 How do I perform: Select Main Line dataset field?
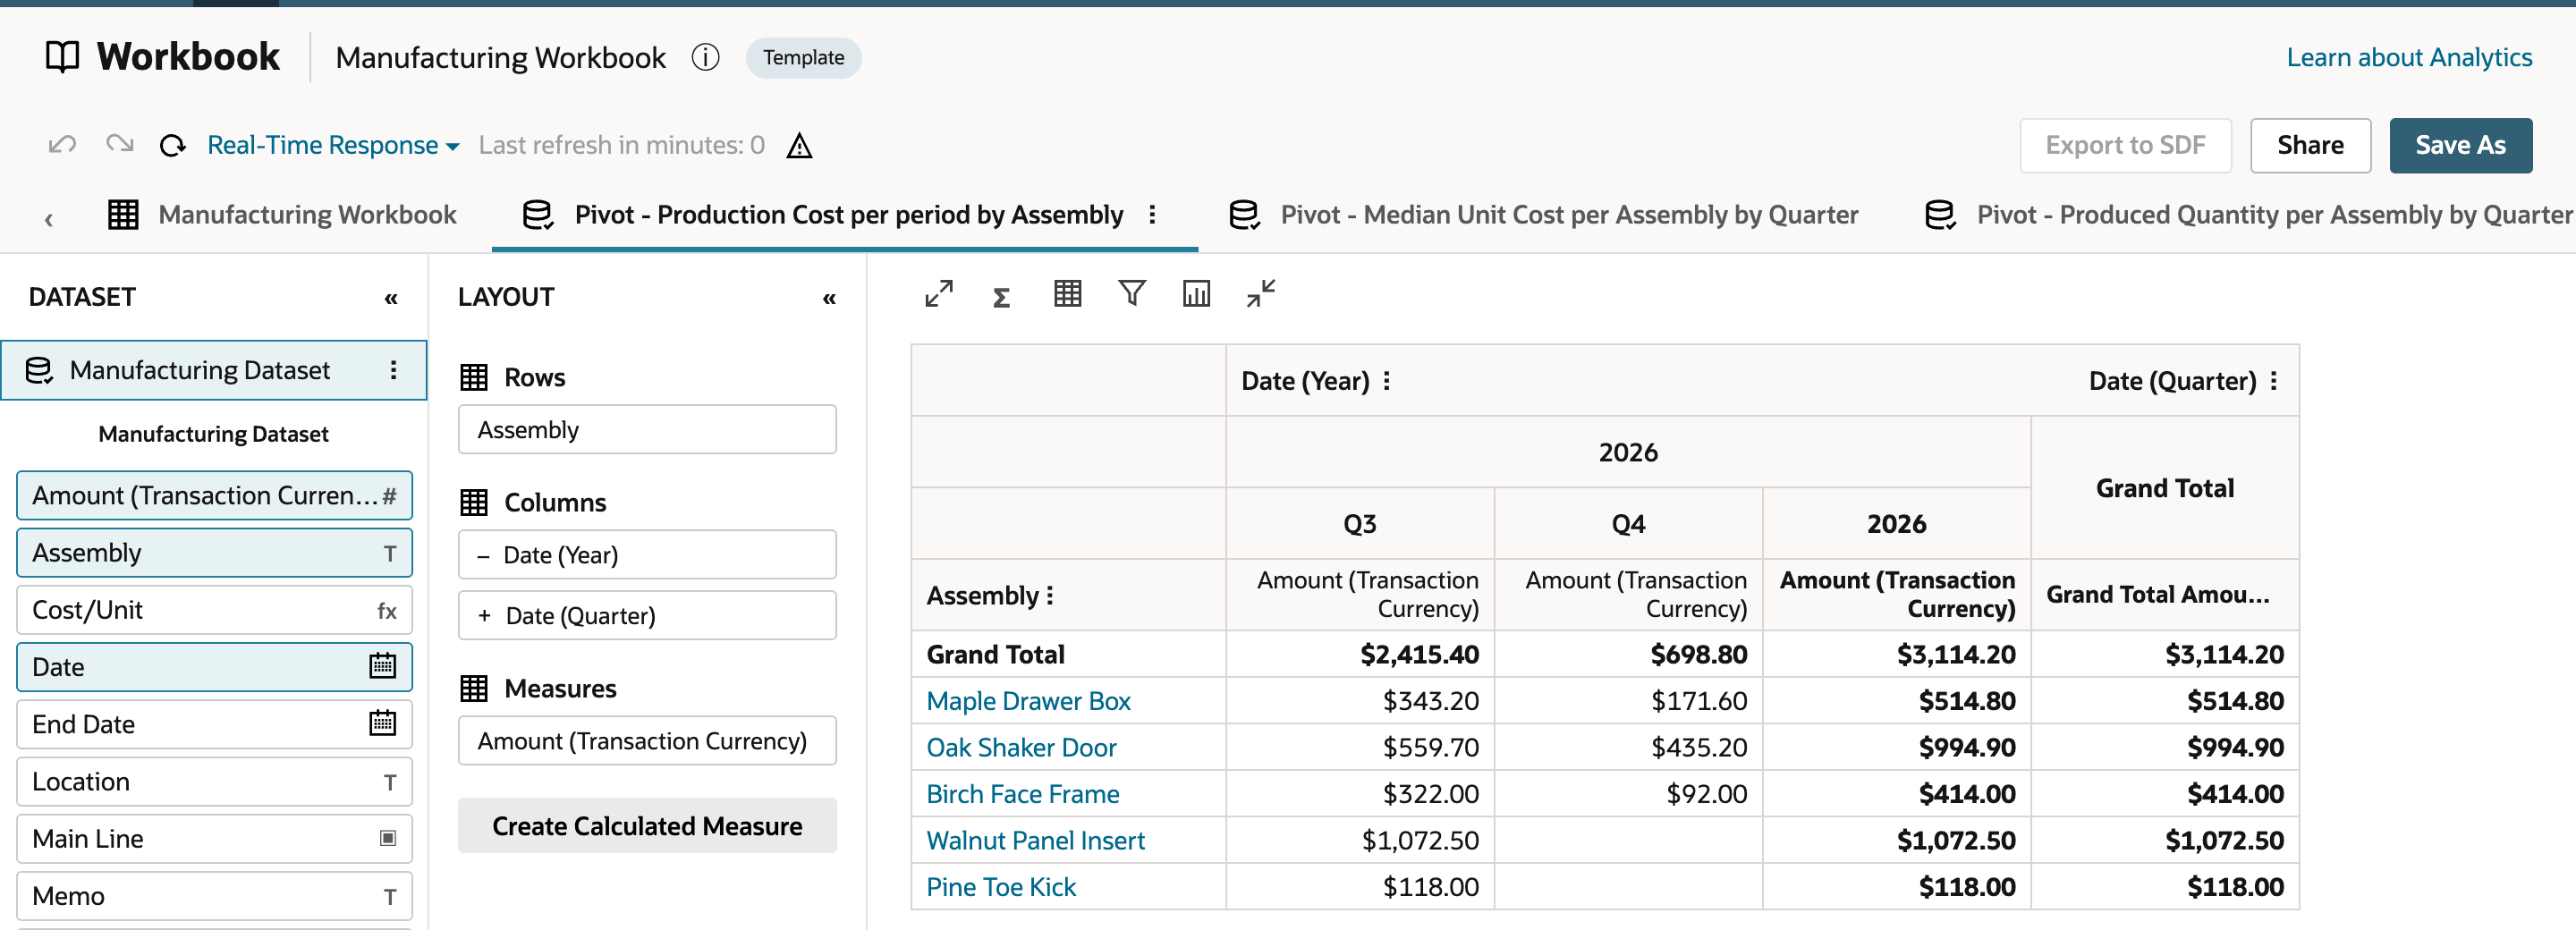[214, 839]
